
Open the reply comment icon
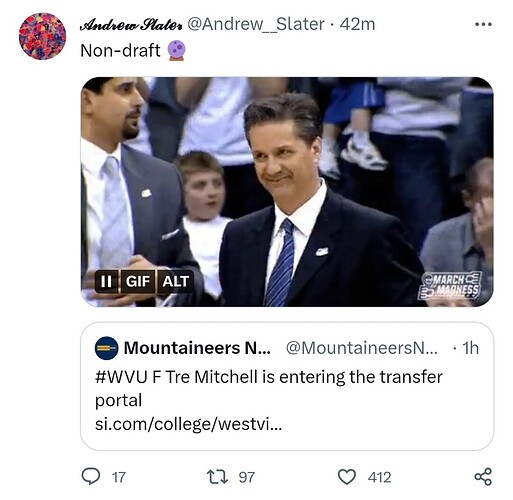[91, 477]
